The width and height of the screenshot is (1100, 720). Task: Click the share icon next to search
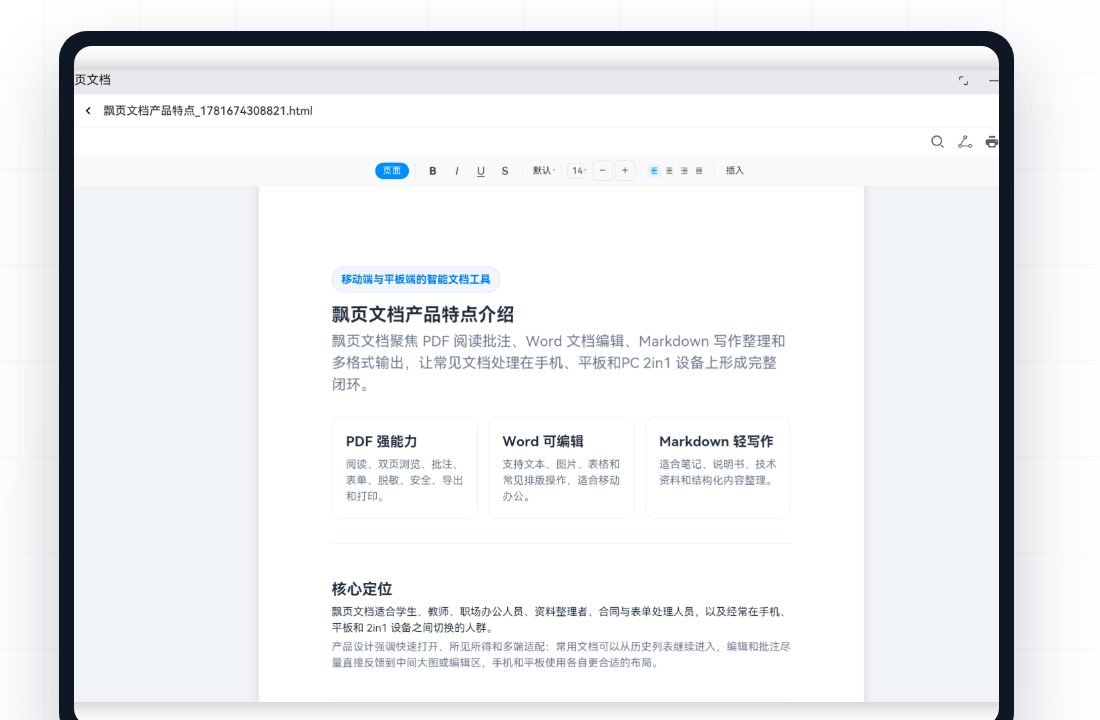(x=965, y=142)
